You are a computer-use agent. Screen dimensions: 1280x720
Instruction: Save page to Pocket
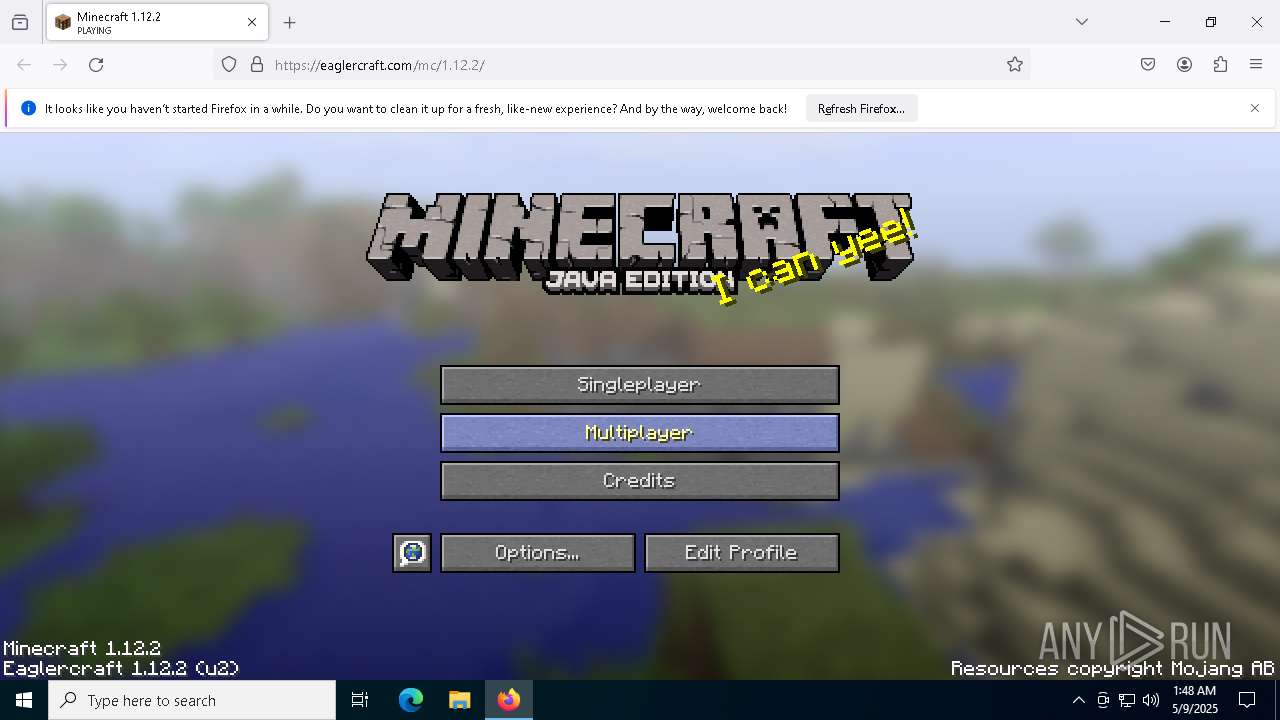(x=1148, y=65)
